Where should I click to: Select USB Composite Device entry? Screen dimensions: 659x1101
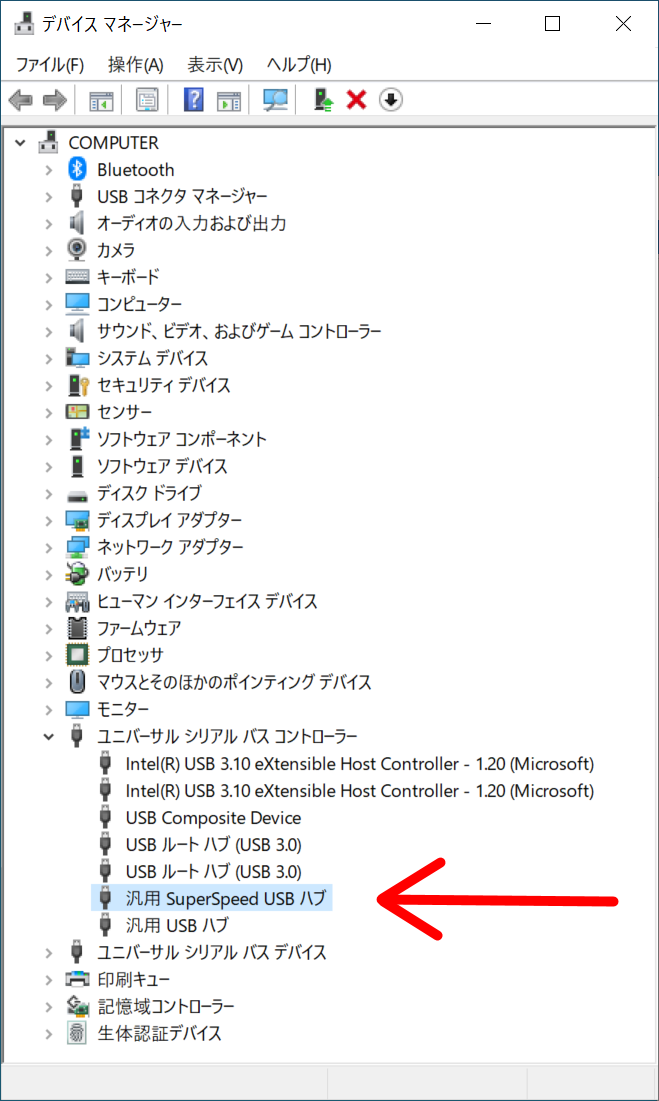click(213, 818)
